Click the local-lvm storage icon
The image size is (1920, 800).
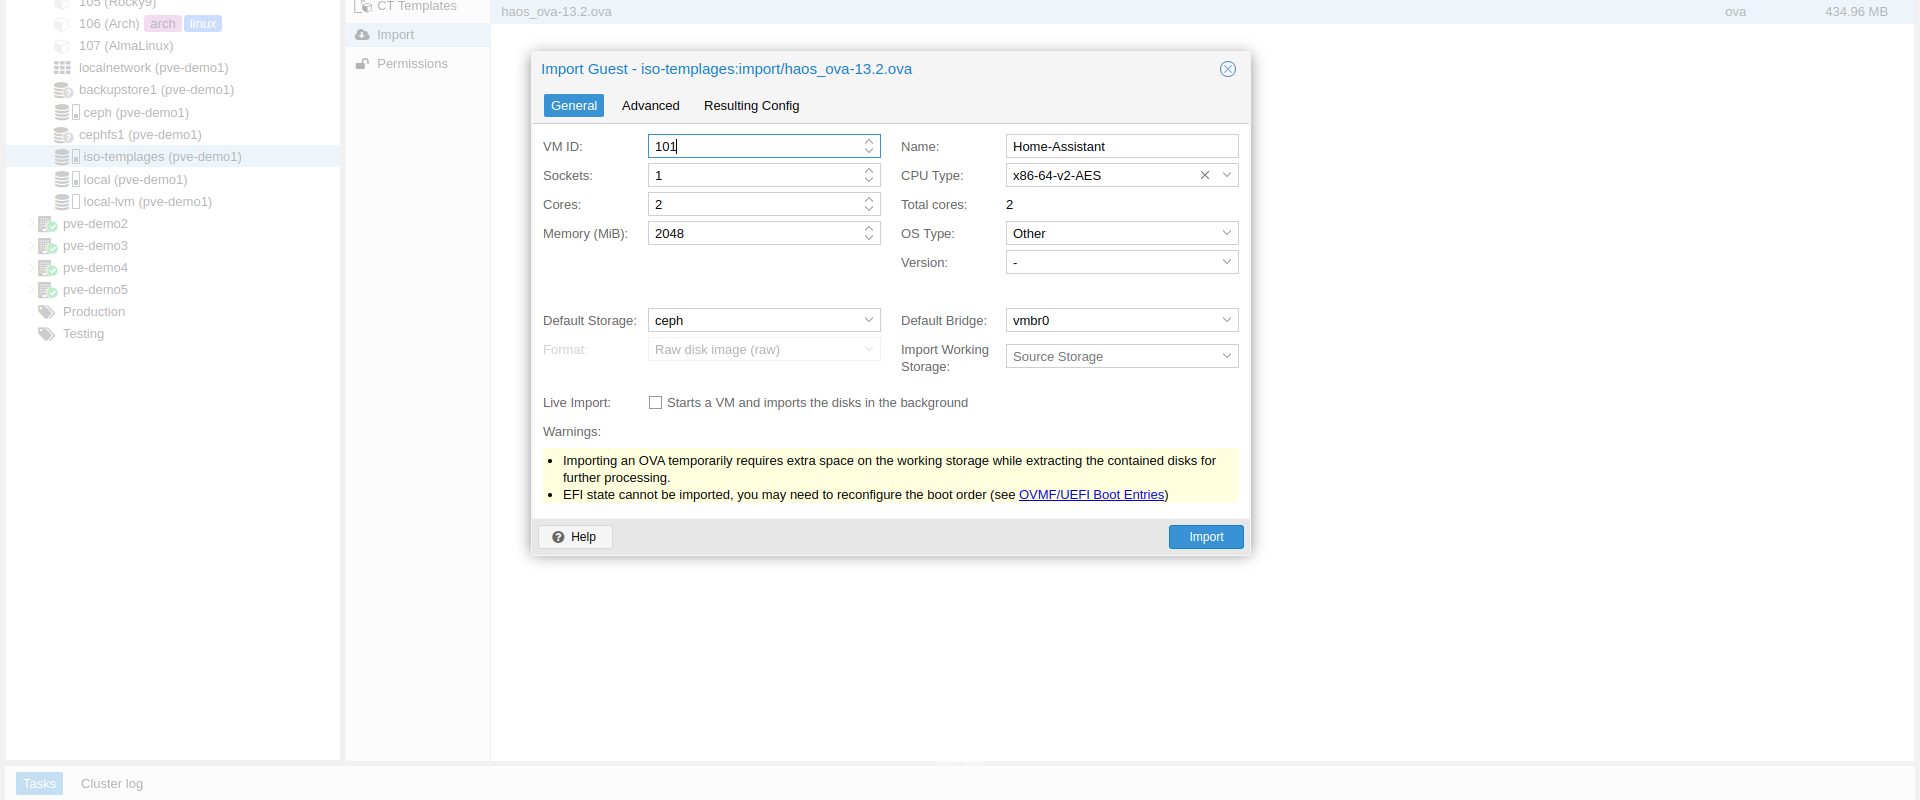pos(67,202)
